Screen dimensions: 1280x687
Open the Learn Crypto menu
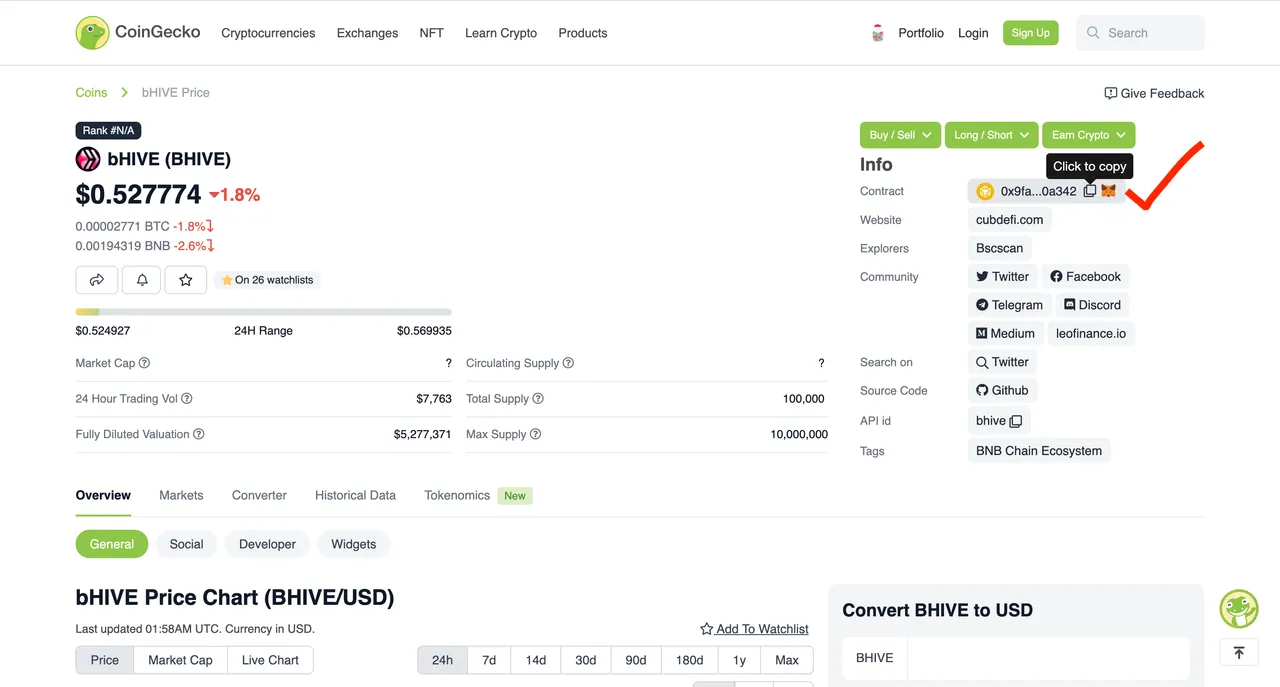tap(501, 33)
